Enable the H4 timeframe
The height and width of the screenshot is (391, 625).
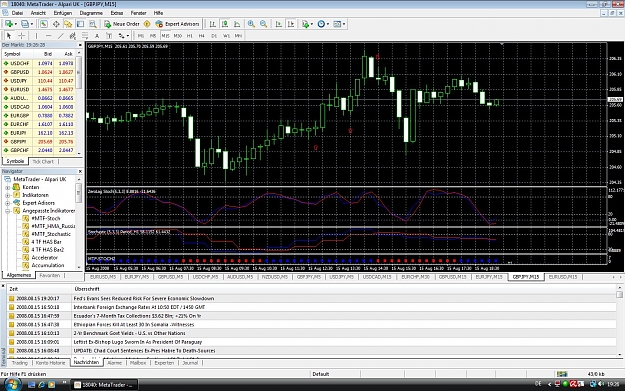(x=202, y=36)
